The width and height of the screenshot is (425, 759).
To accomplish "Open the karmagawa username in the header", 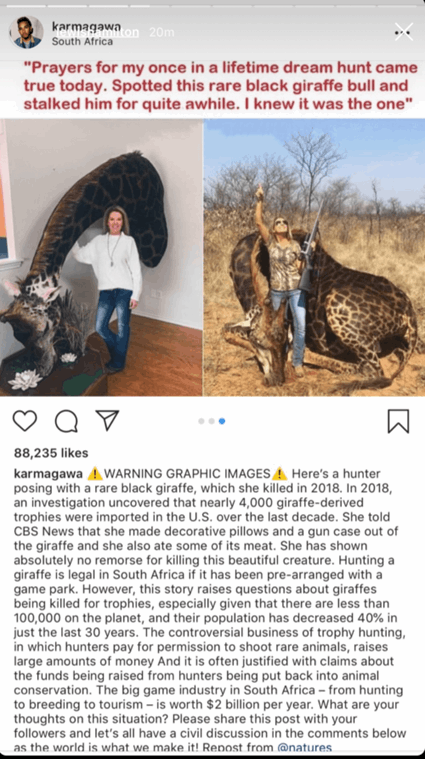I will (x=86, y=26).
